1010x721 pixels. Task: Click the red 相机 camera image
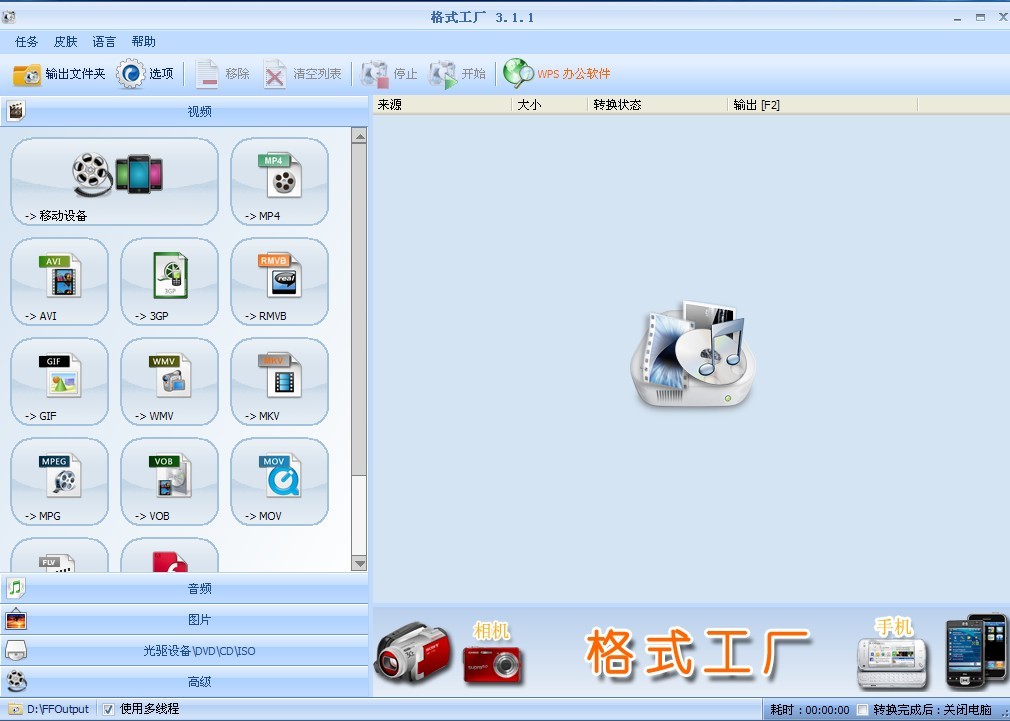493,665
